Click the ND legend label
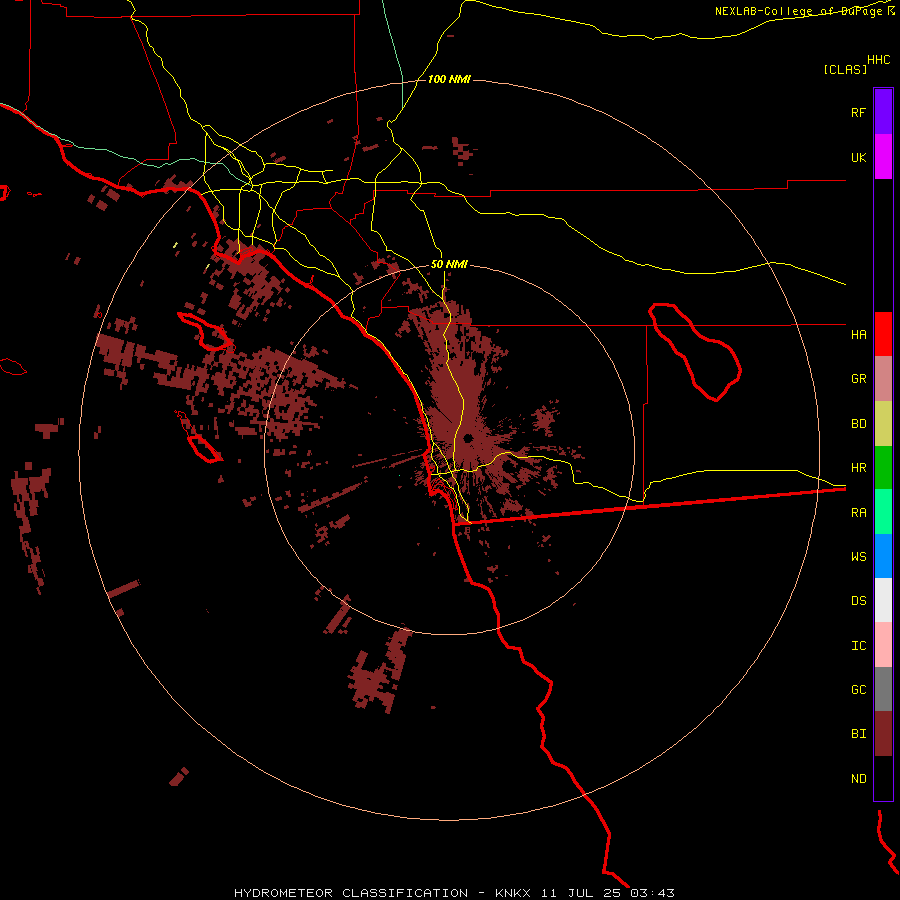 (x=858, y=779)
